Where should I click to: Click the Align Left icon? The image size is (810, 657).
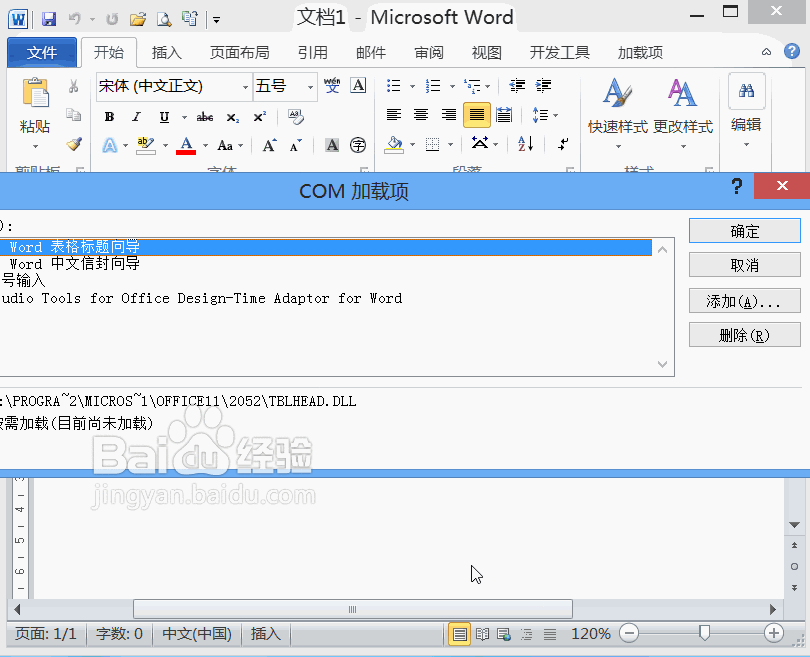click(394, 115)
